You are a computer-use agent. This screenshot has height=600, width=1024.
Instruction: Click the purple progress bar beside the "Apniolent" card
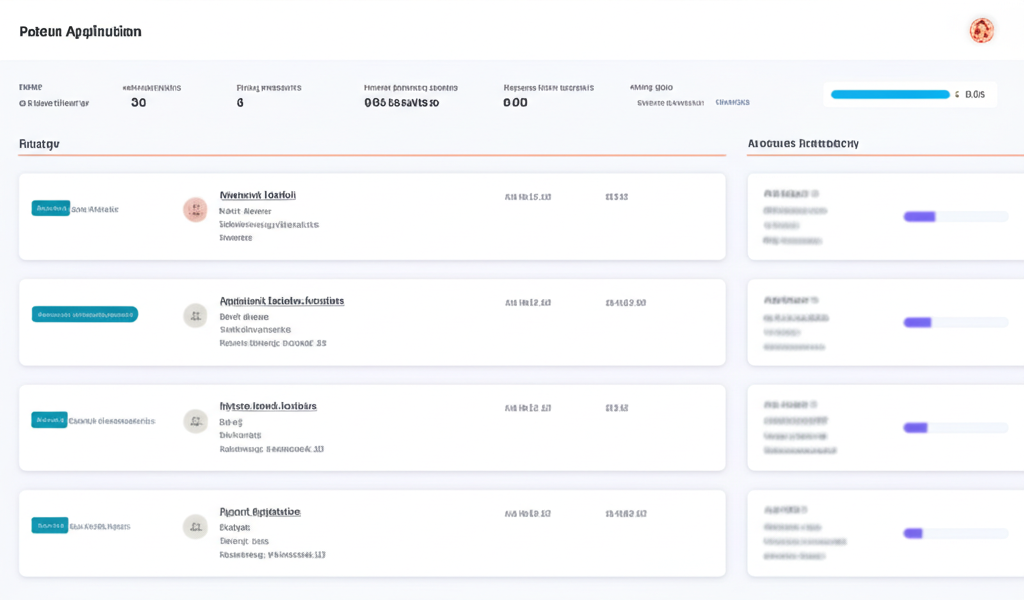tap(956, 322)
